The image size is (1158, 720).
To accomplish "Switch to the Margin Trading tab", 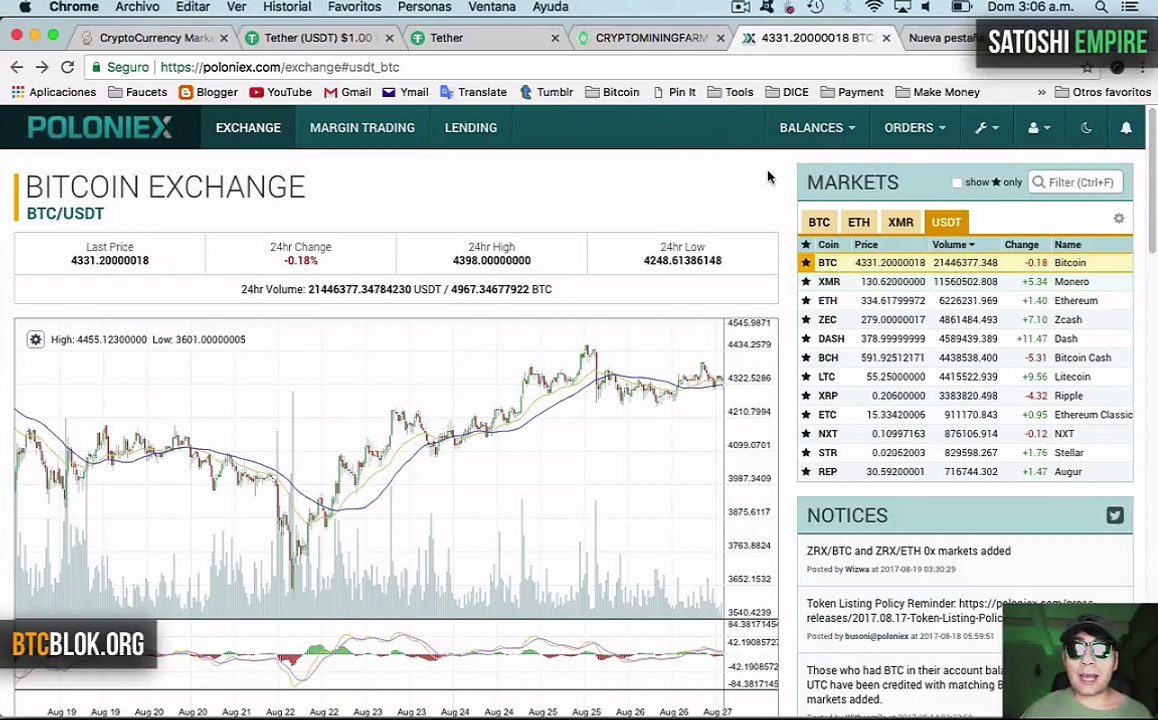I will 363,128.
